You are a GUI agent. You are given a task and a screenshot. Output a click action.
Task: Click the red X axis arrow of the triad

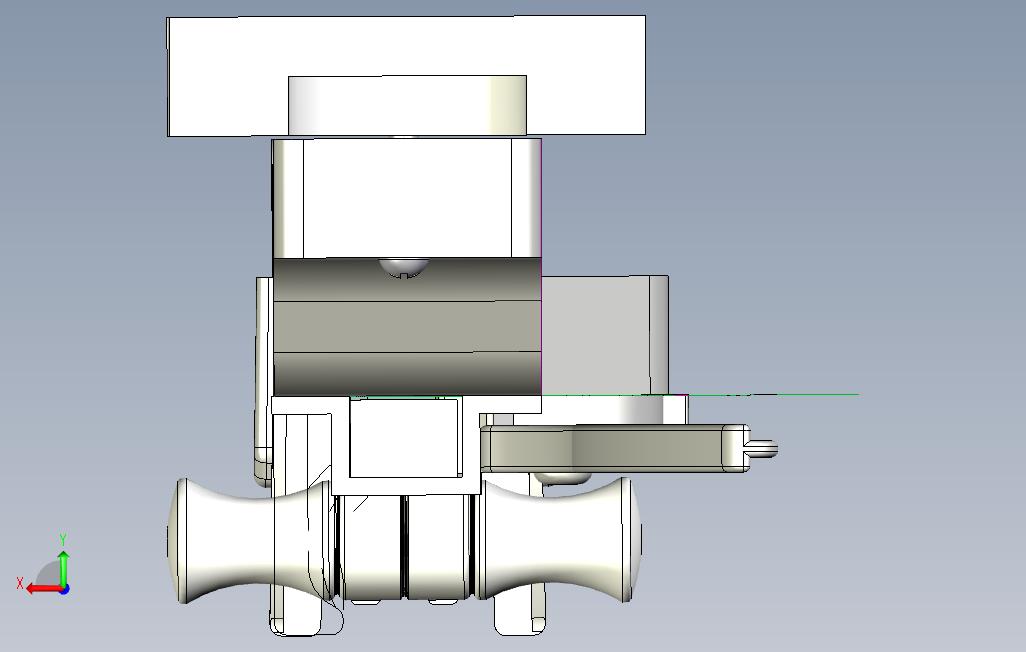[43, 589]
